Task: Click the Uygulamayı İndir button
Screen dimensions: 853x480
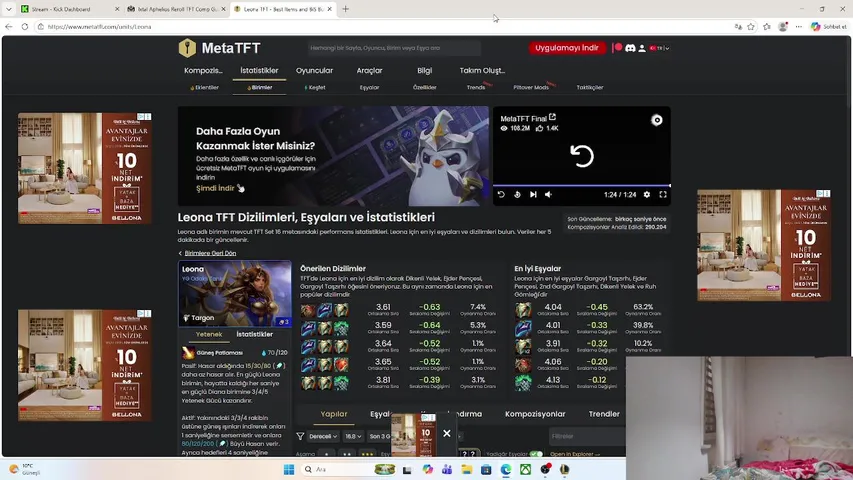Action: click(x=566, y=48)
